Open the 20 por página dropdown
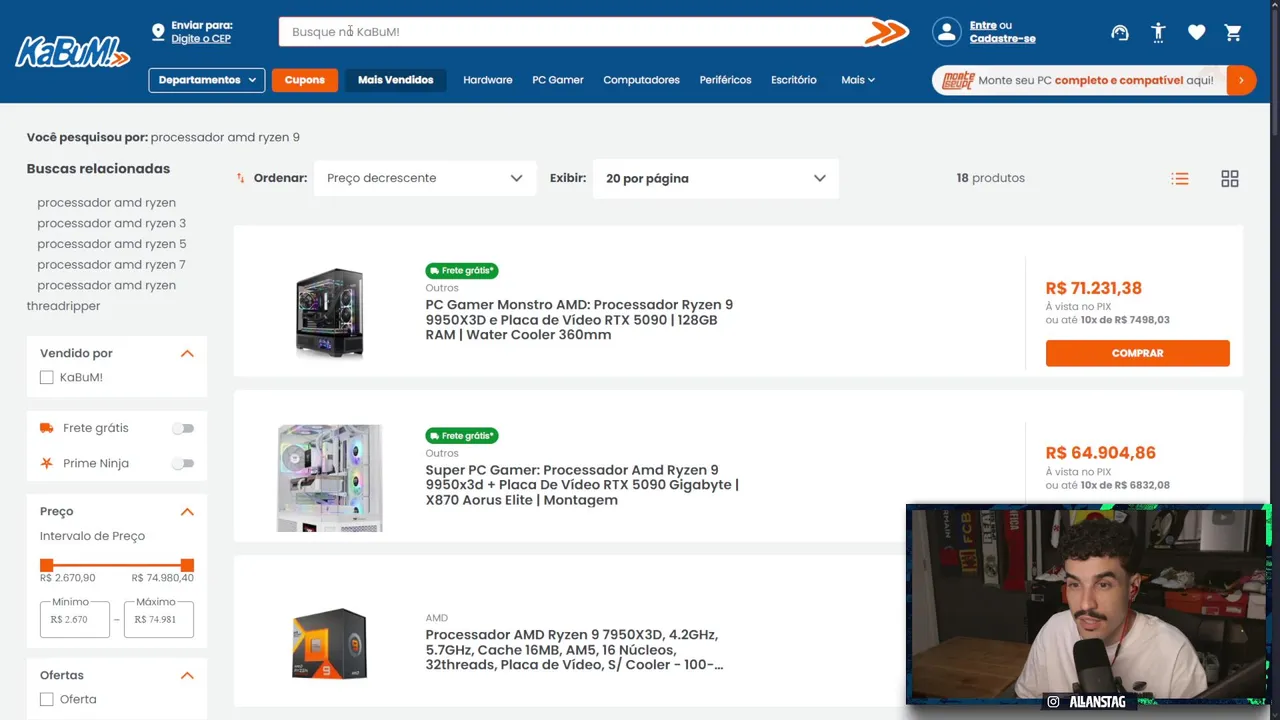The image size is (1280, 720). [x=716, y=178]
